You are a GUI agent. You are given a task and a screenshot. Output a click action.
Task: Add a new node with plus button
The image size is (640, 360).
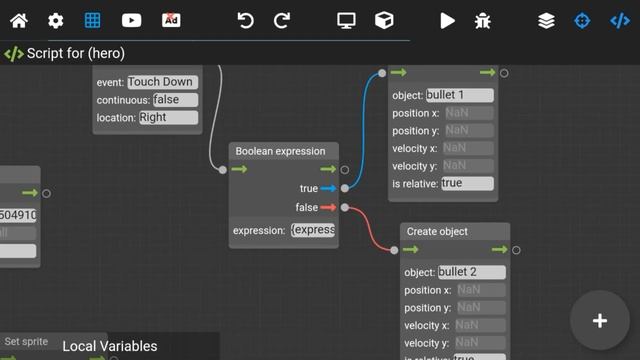(x=600, y=320)
